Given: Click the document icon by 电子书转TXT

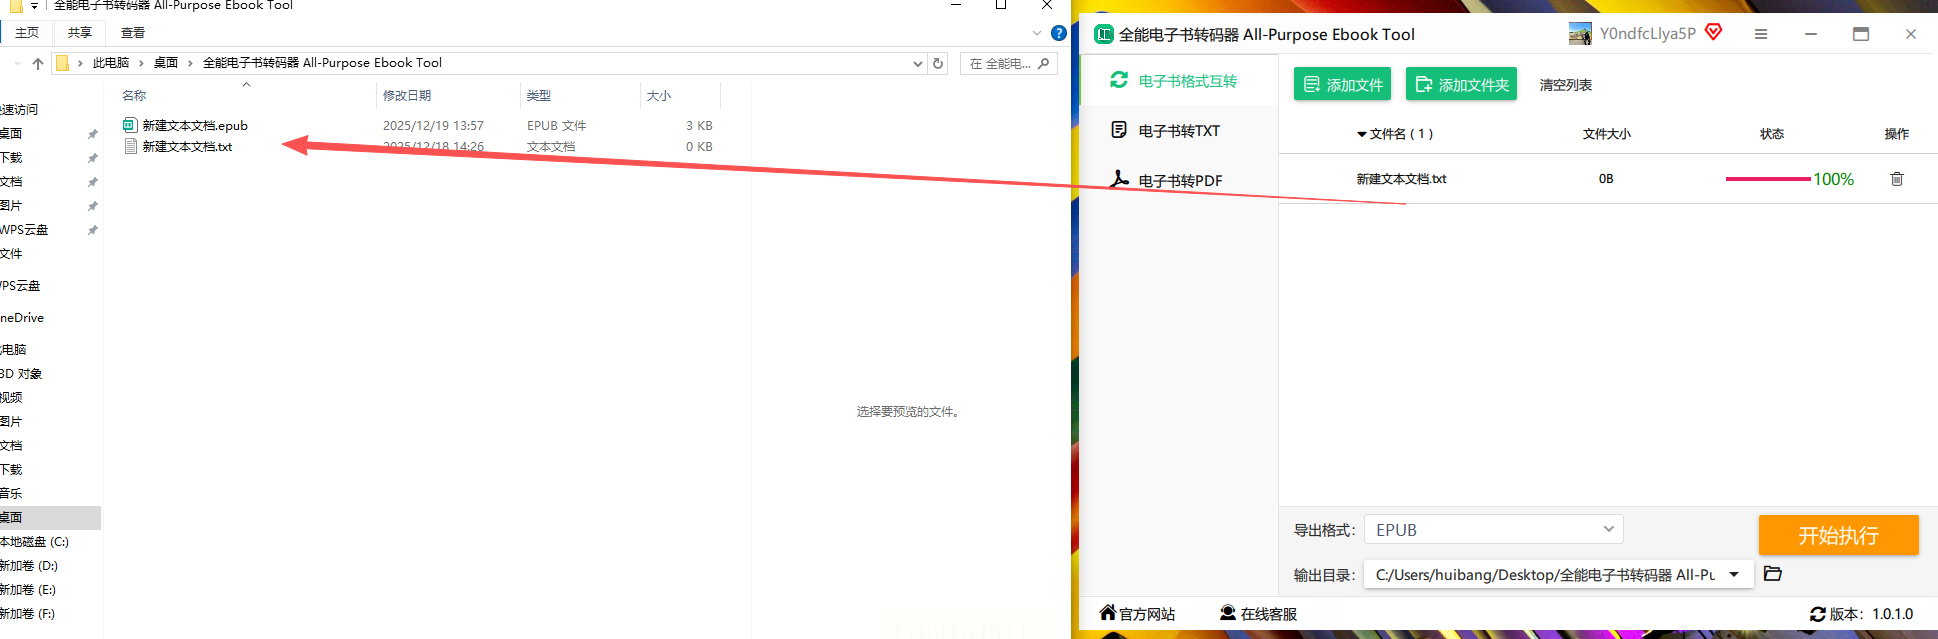Looking at the screenshot, I should pyautogui.click(x=1119, y=130).
